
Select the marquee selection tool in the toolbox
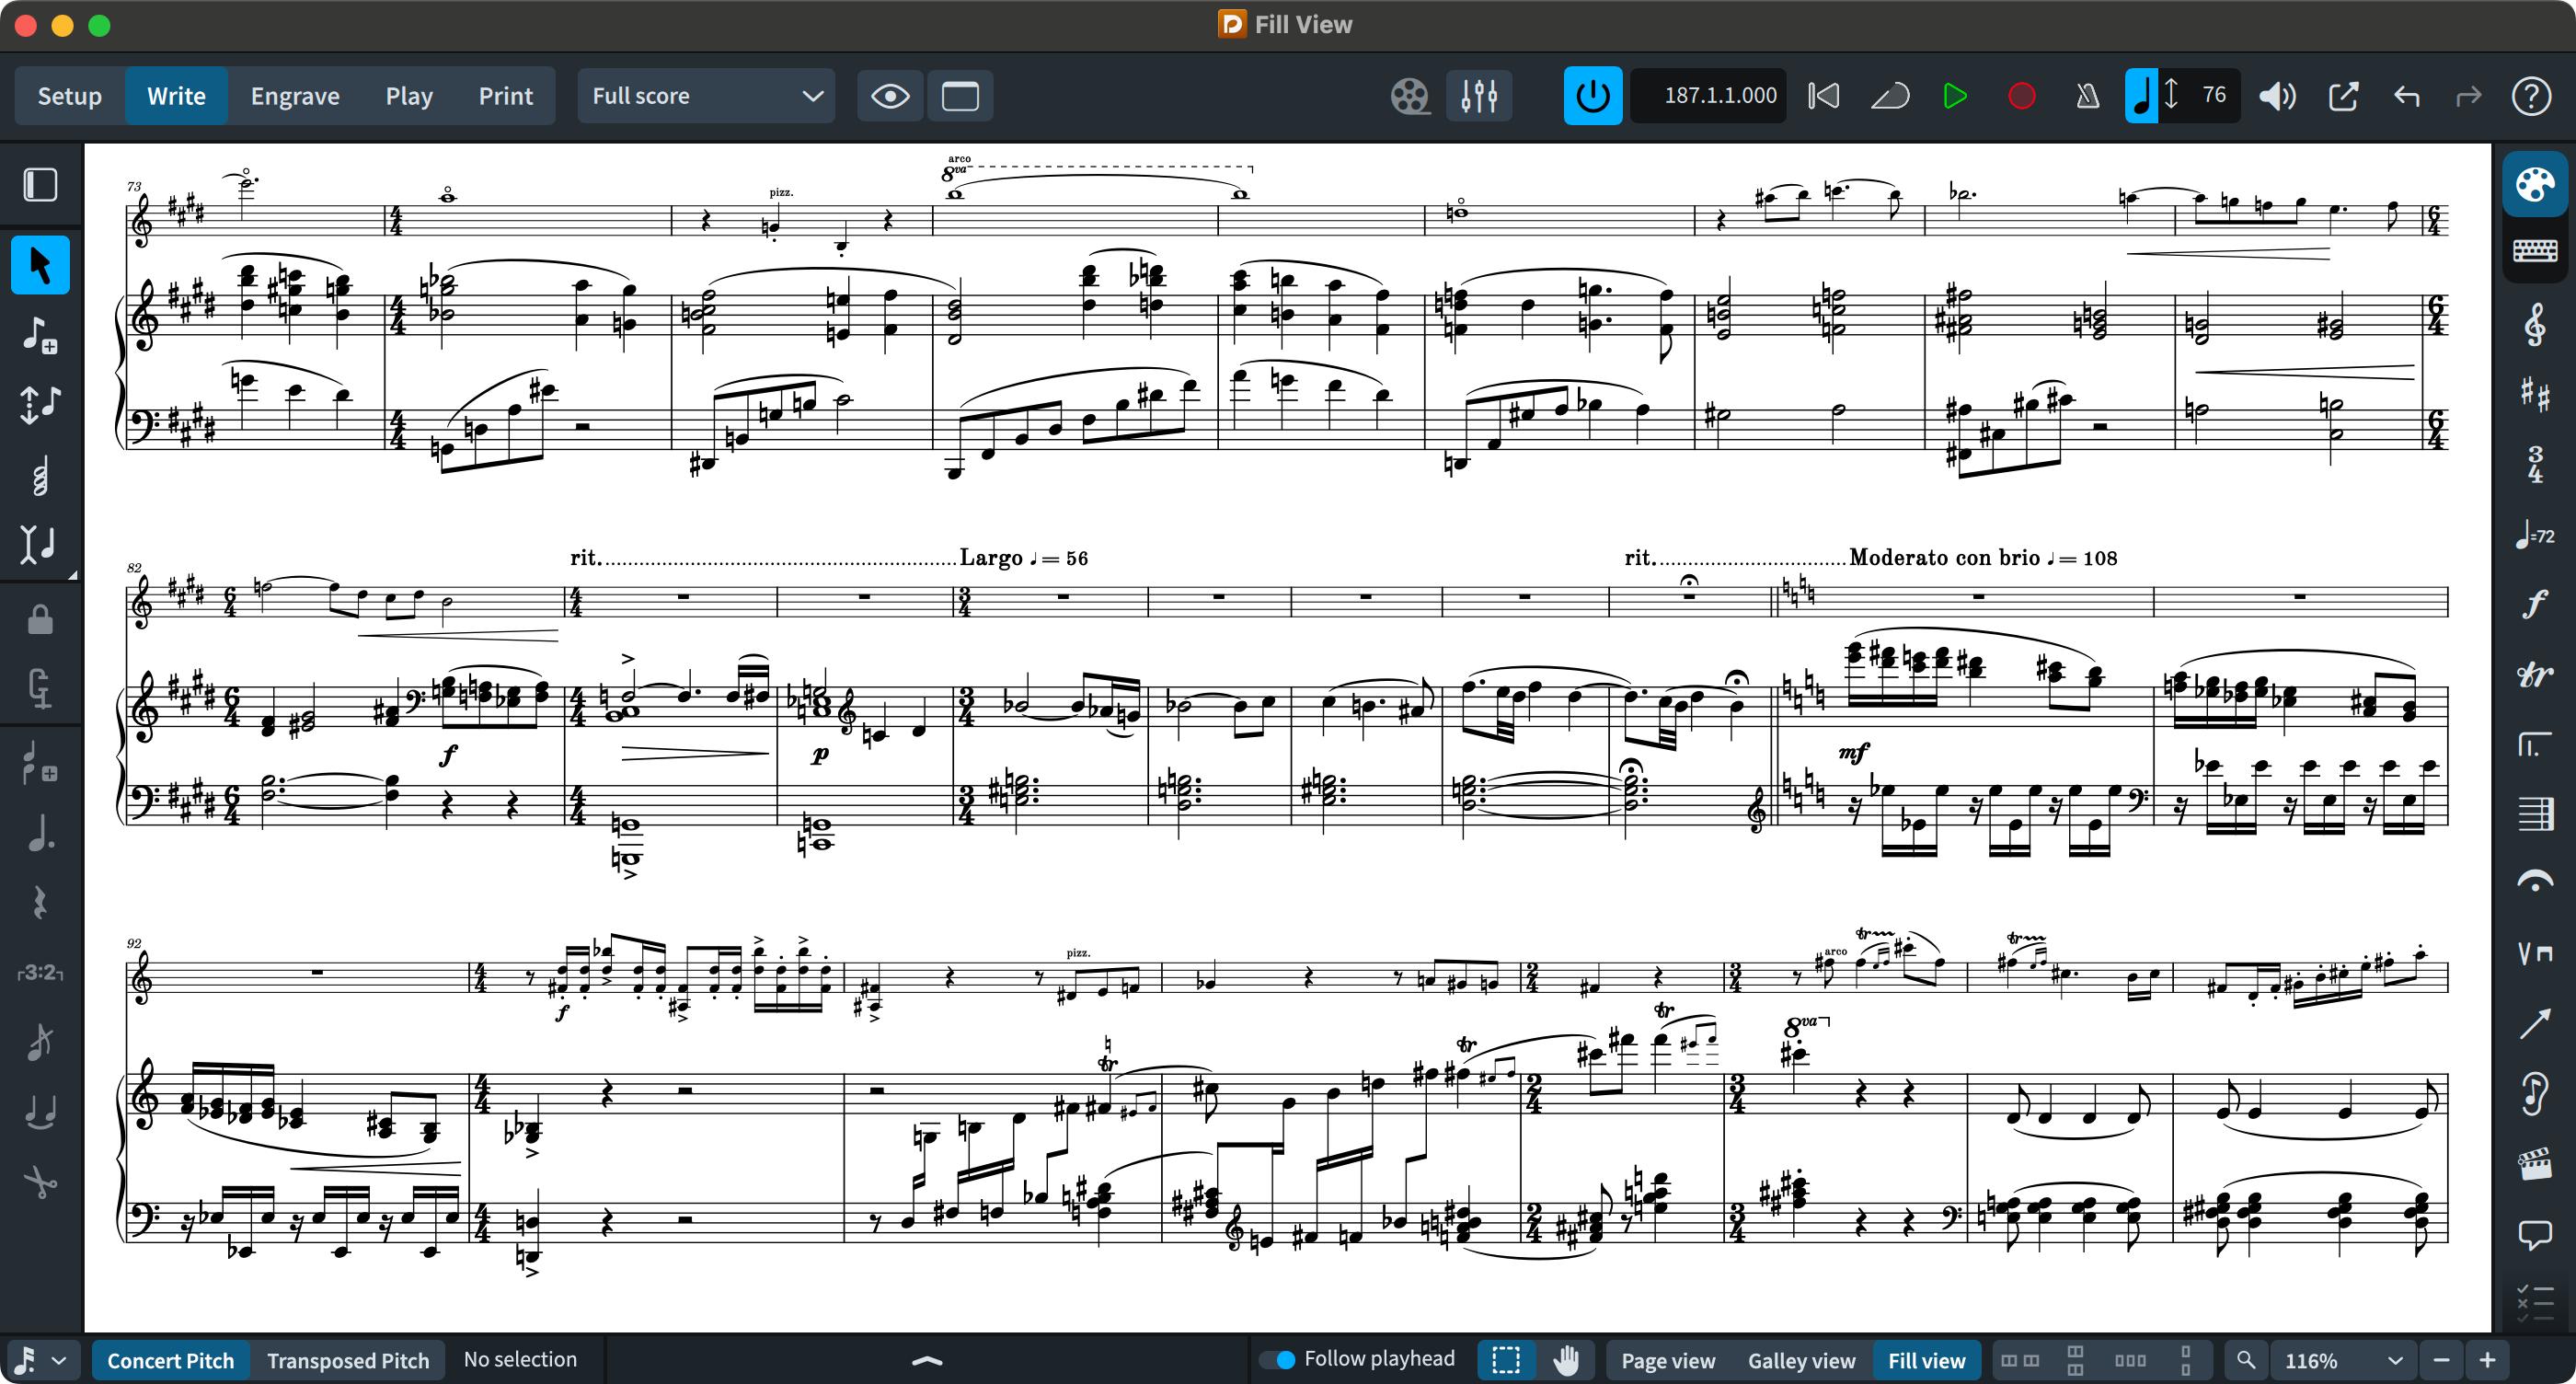coord(1506,1359)
